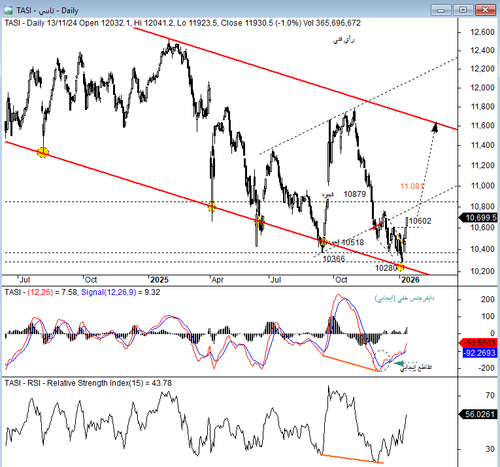
Task: Click the 11,600 price axis label
Action: (x=482, y=126)
